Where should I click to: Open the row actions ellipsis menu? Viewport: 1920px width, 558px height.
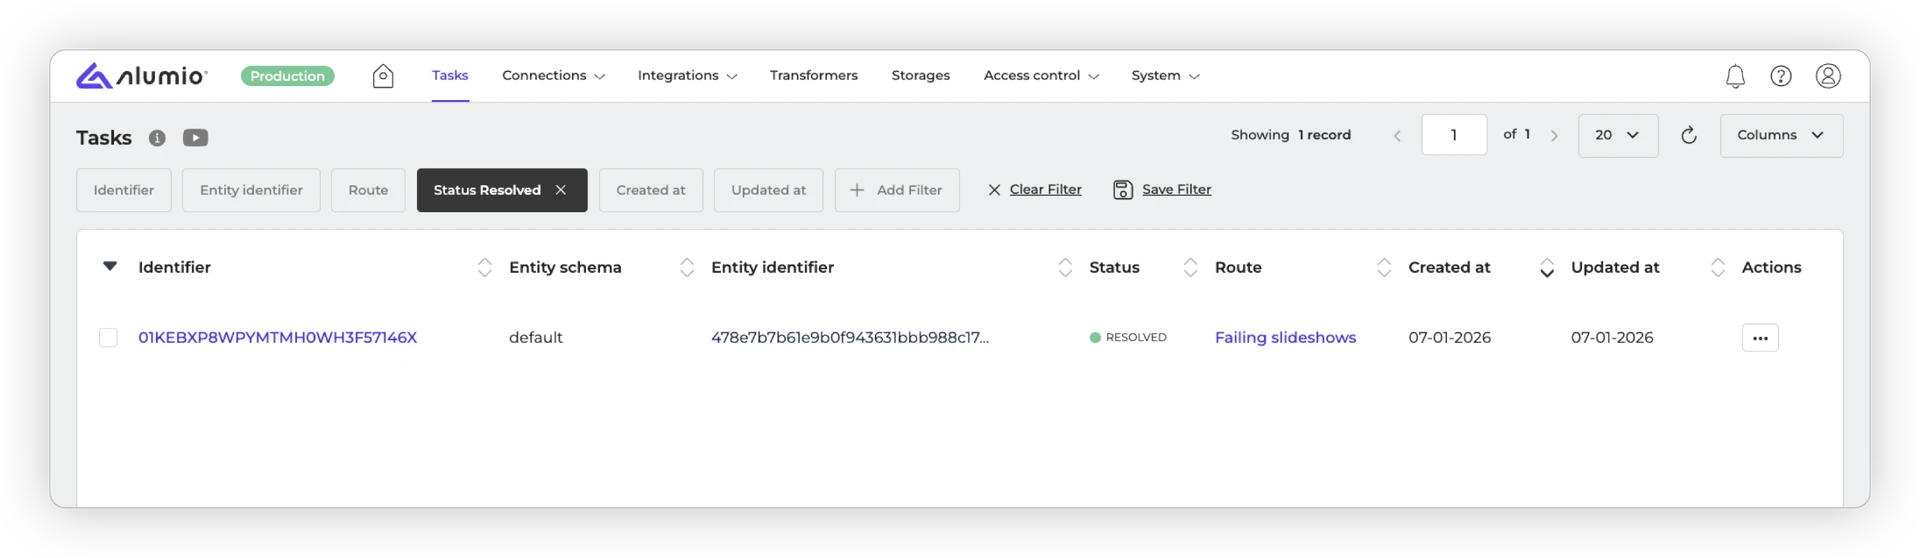coord(1760,338)
